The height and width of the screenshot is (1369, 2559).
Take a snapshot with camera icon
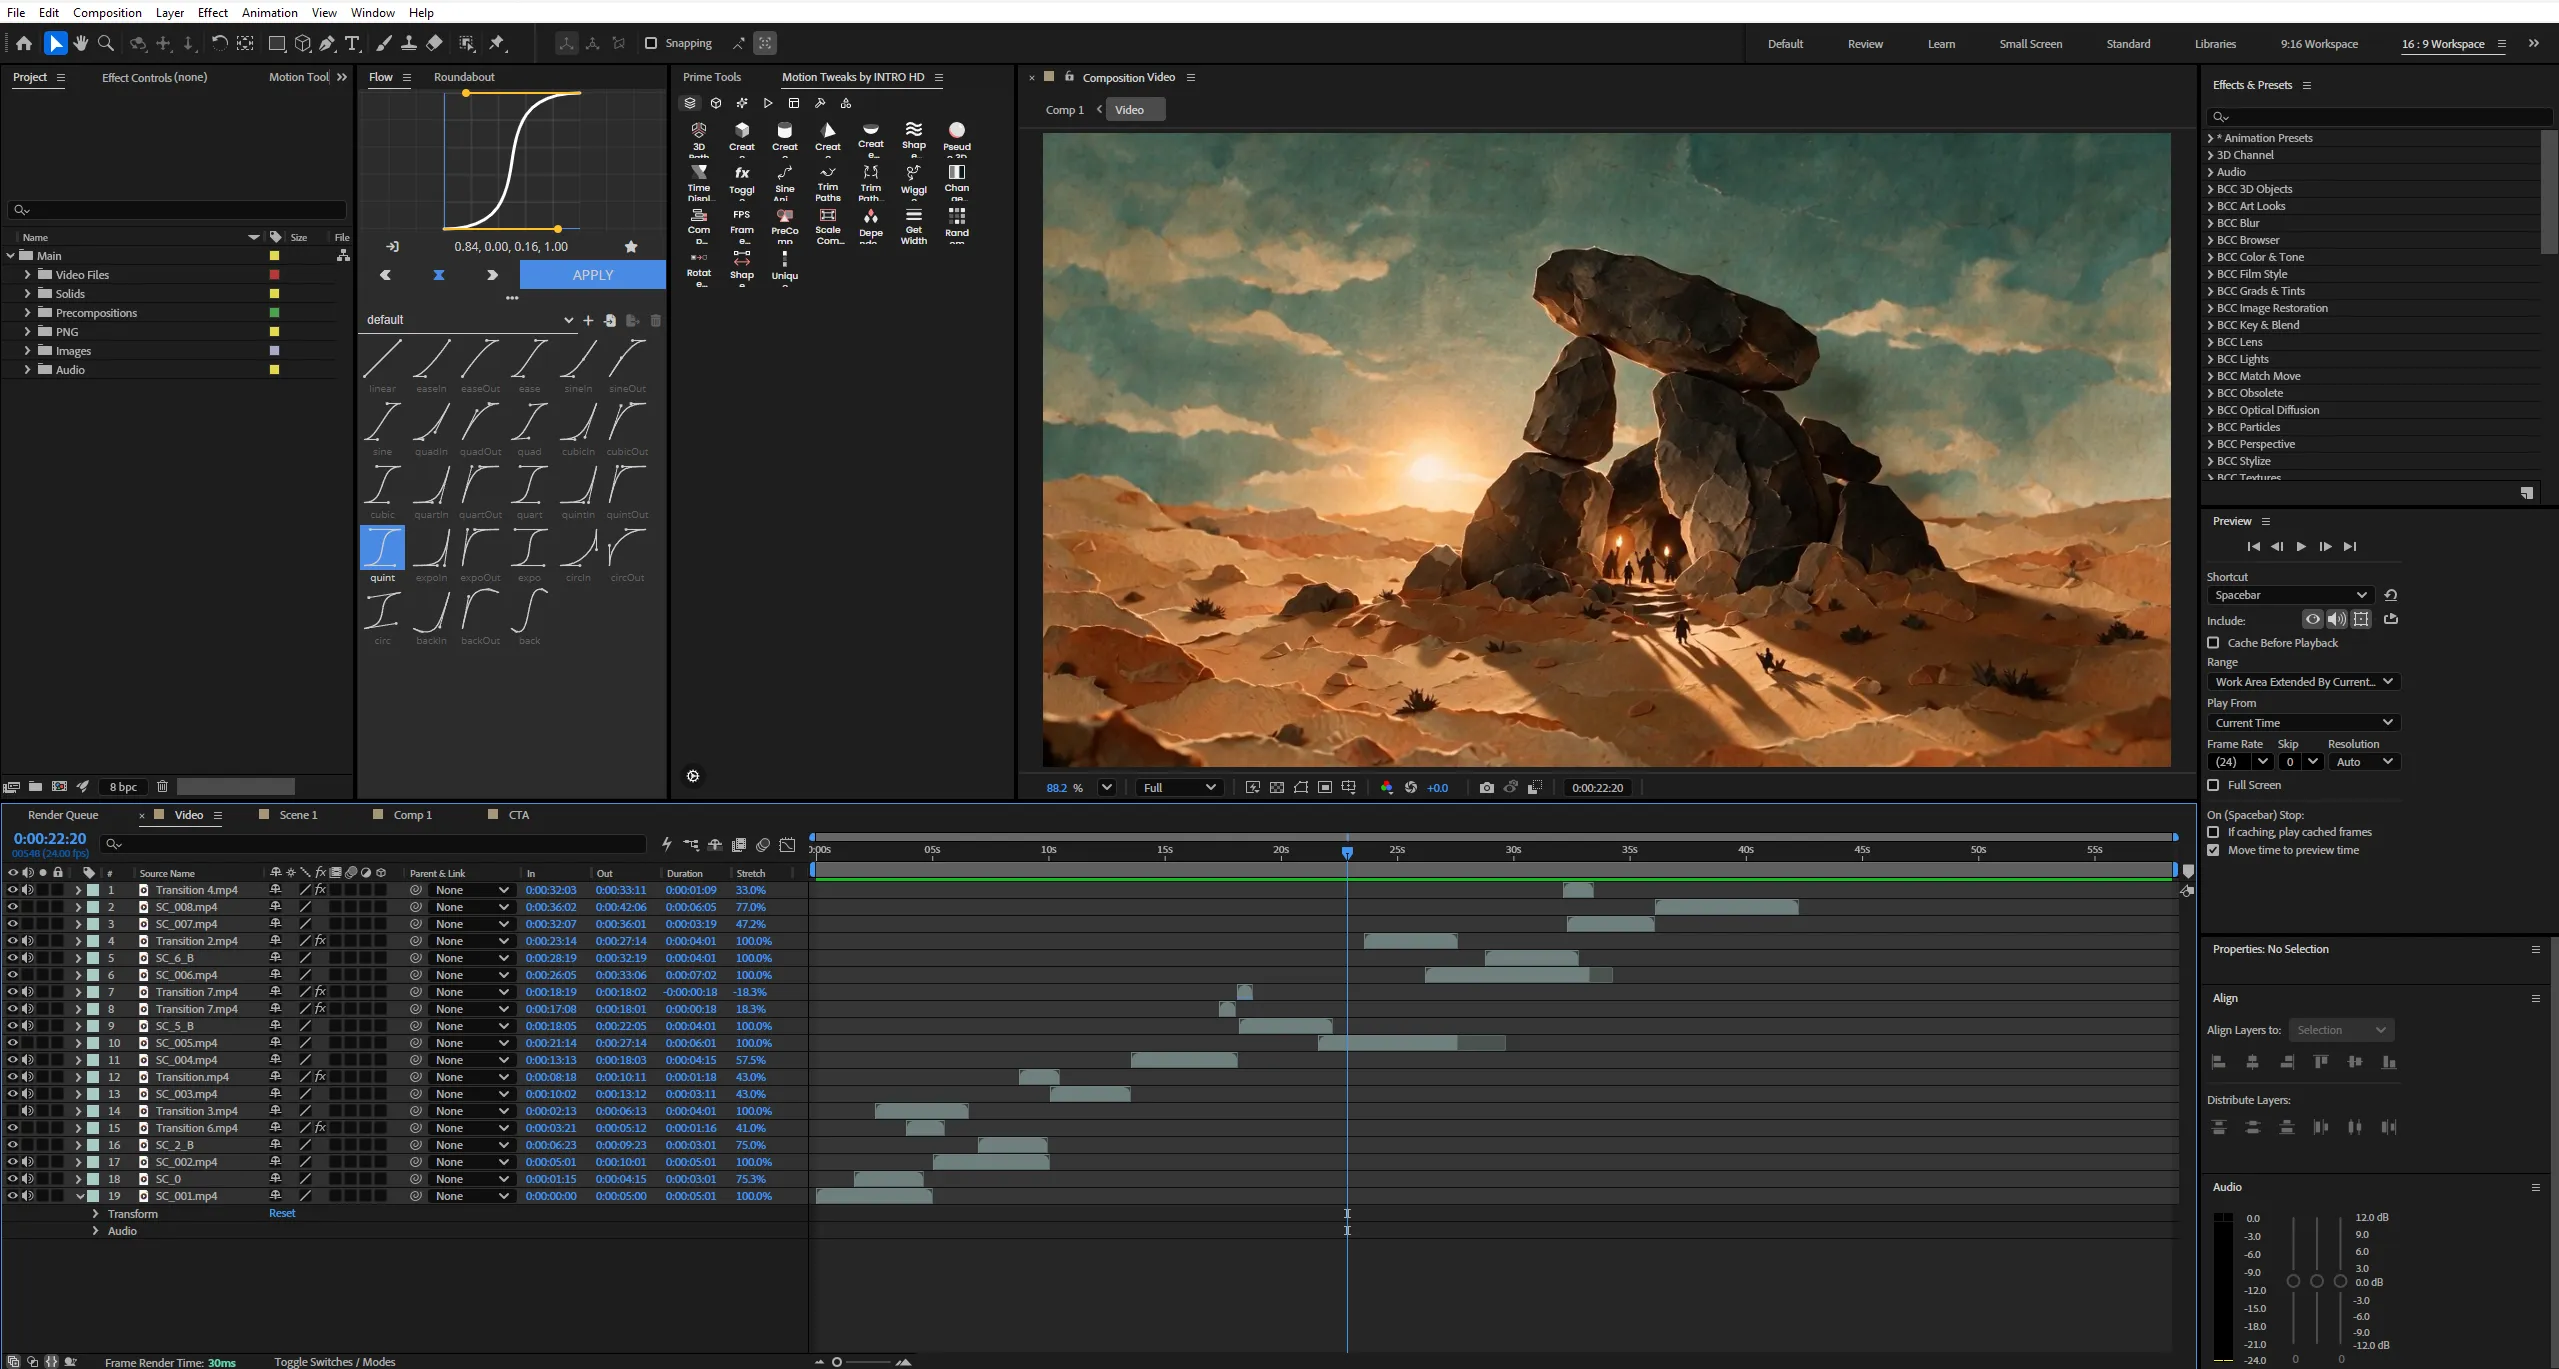[1487, 788]
